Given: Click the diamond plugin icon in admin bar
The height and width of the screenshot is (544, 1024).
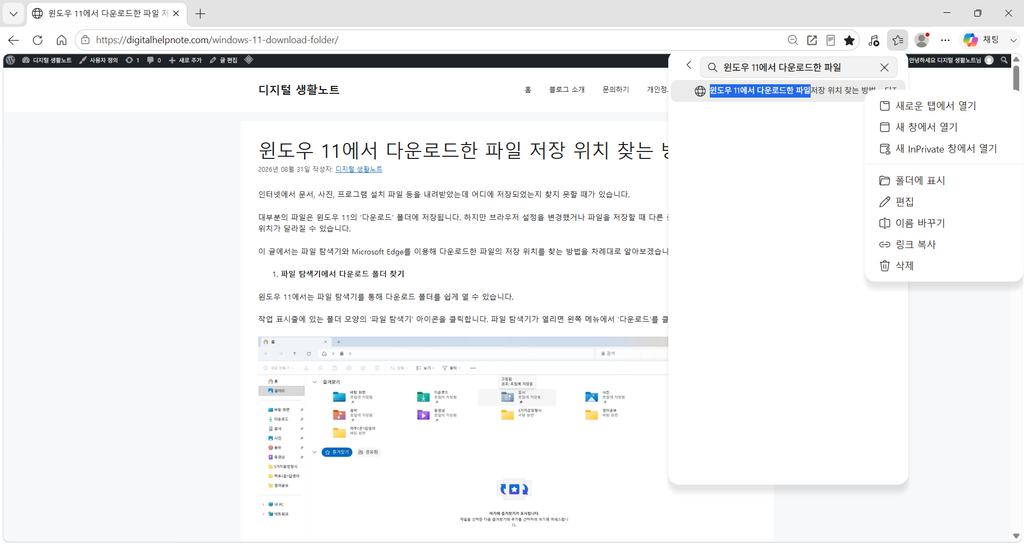Looking at the screenshot, I should (x=249, y=59).
